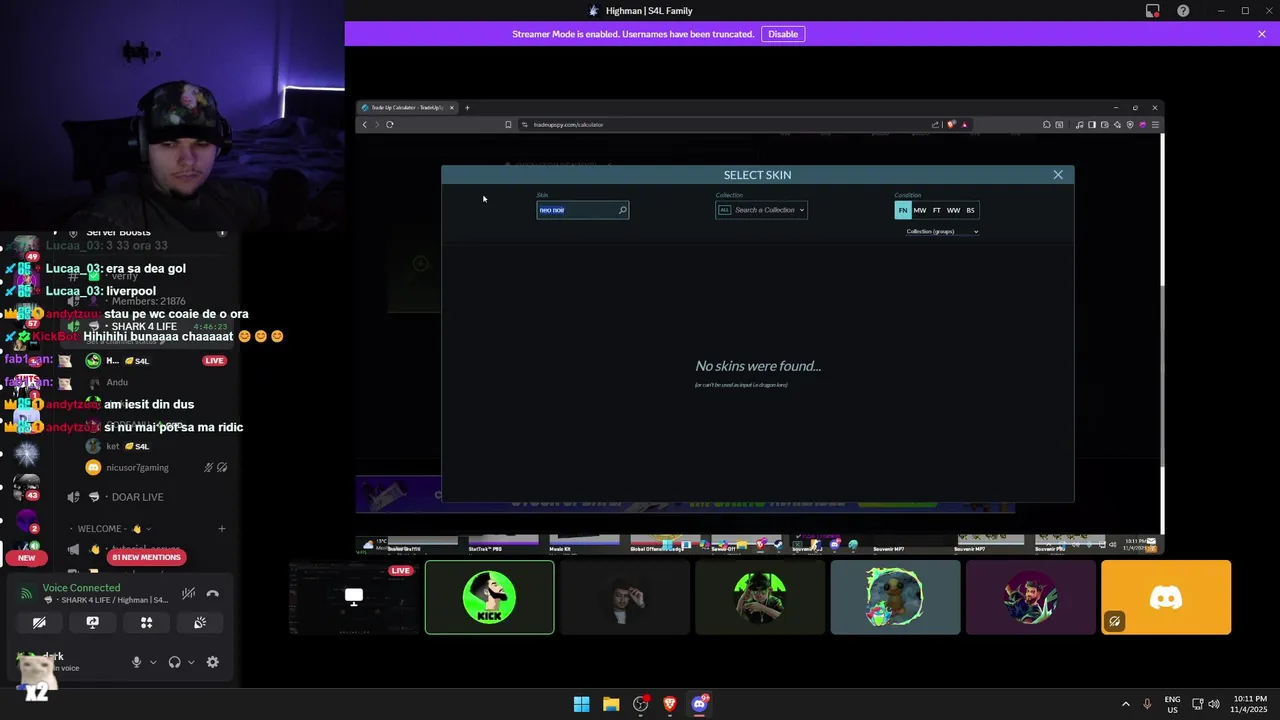Screen dimensions: 1280x720
Task: Click the browser page share icon
Action: pos(935,125)
